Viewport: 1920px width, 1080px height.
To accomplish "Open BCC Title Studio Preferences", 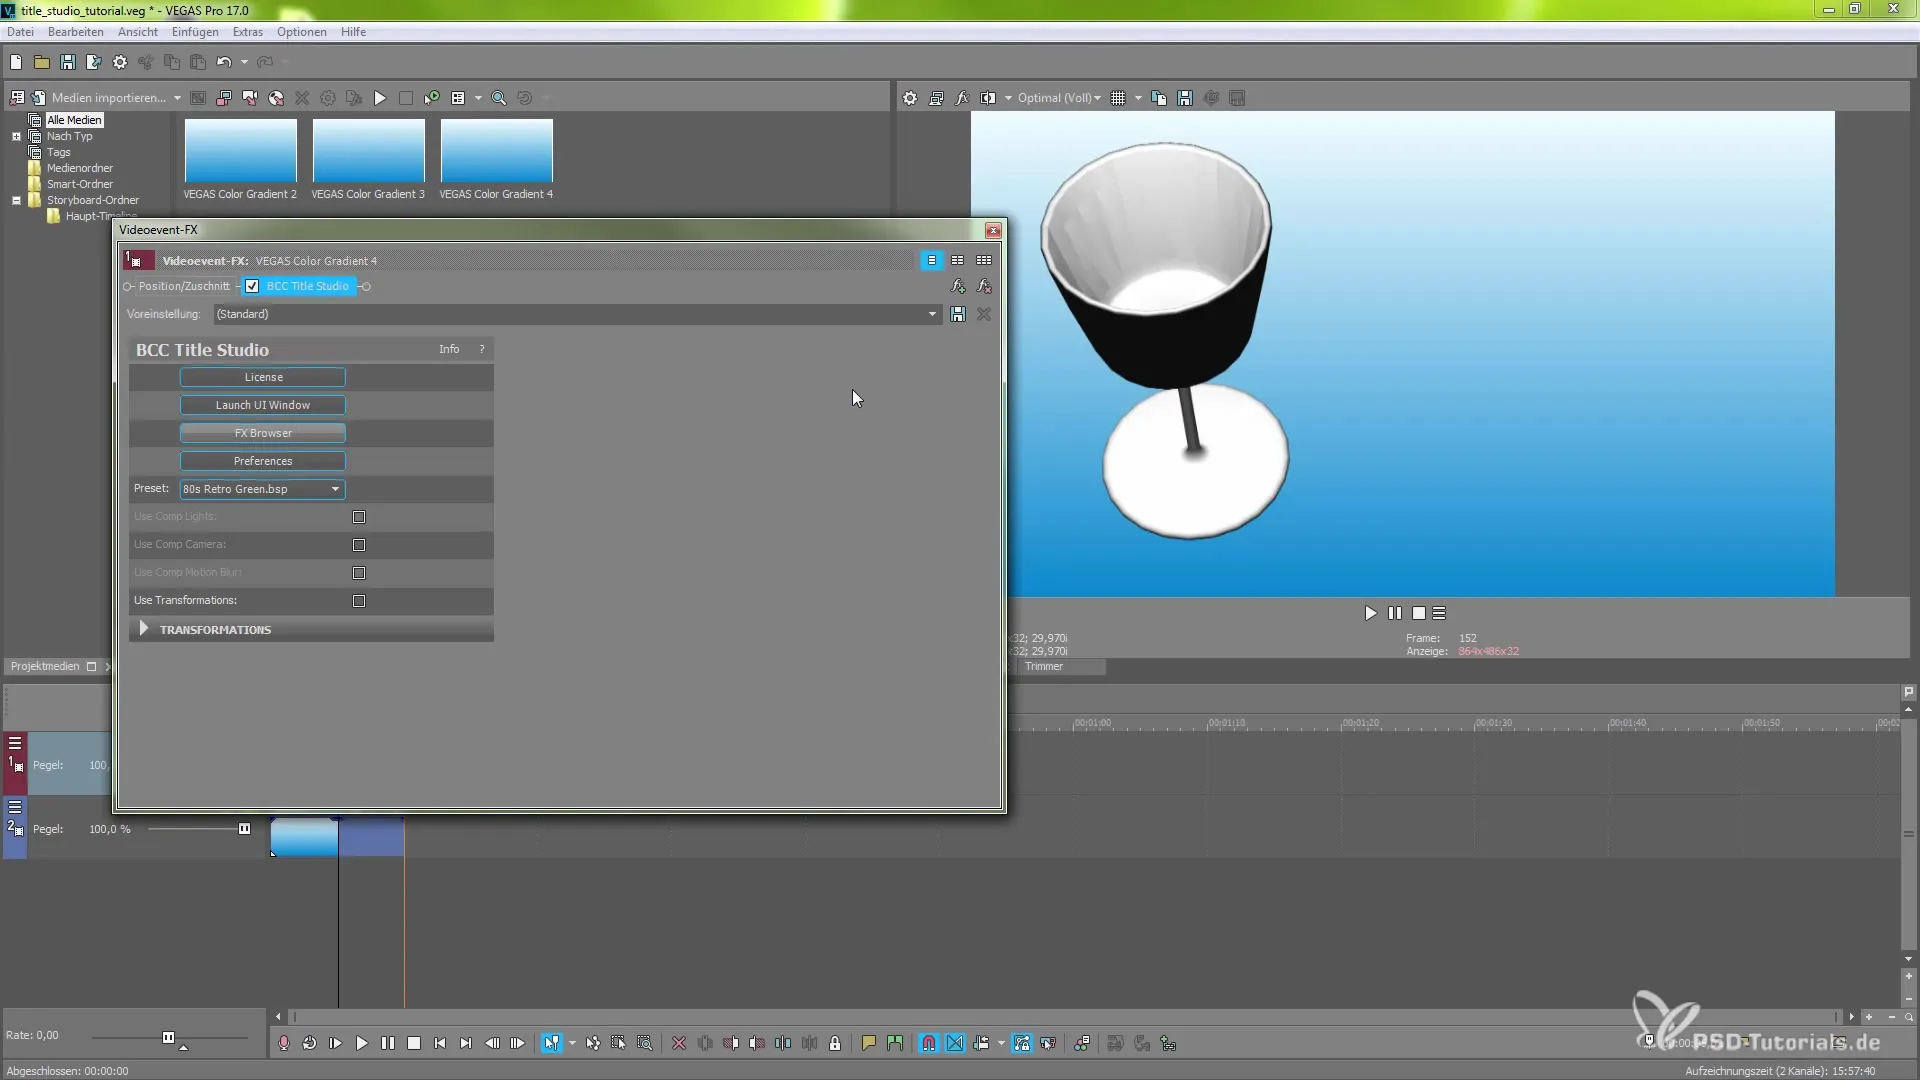I will click(263, 461).
